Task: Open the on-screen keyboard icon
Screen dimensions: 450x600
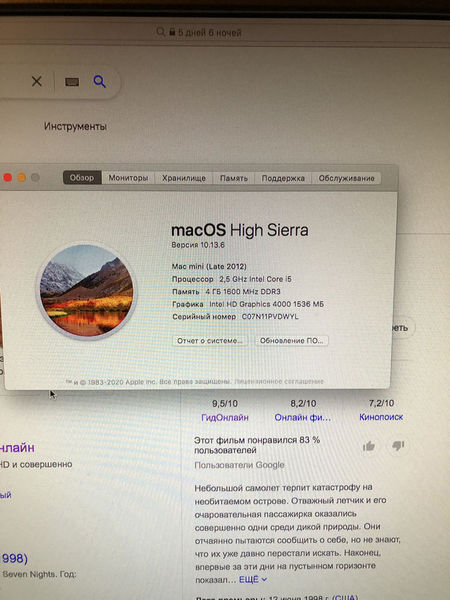Action: 72,82
